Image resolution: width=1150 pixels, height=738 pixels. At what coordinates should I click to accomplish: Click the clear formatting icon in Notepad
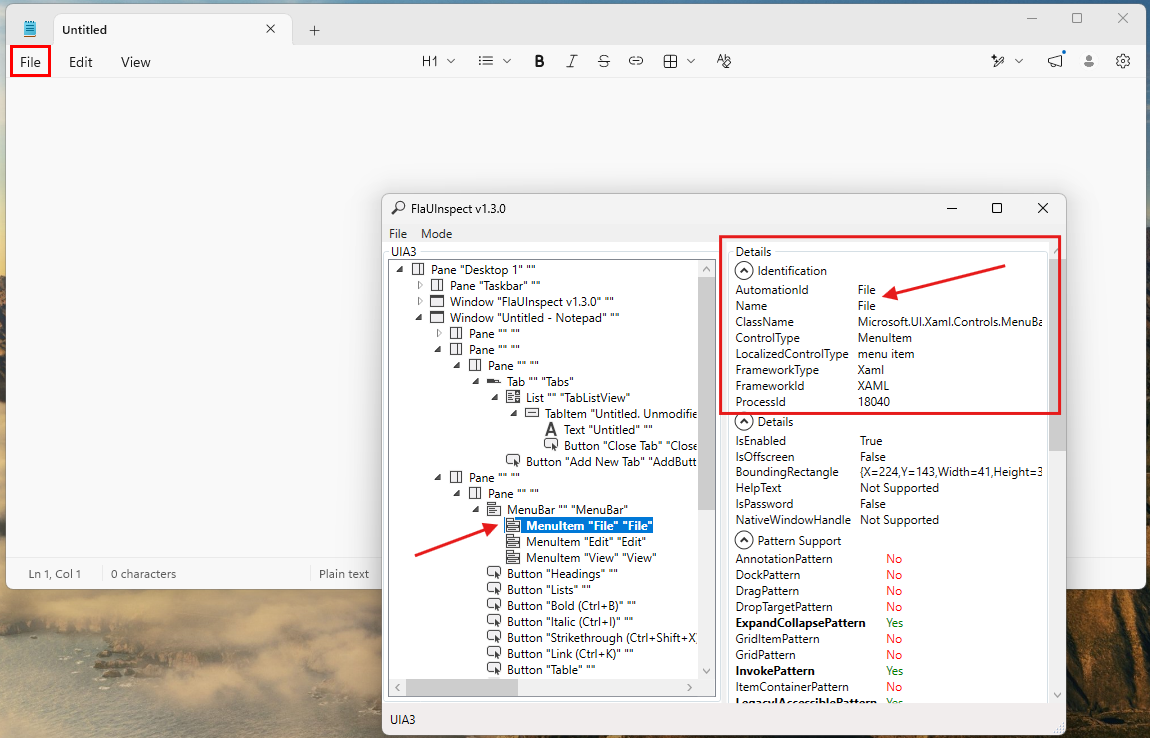coord(724,61)
